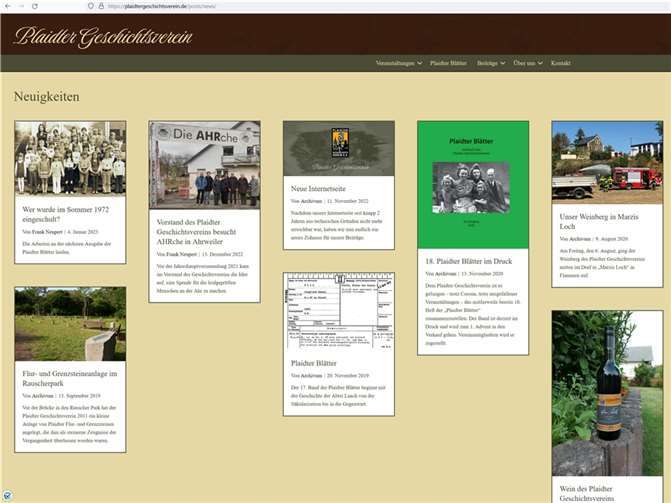Show site security via the padlock icon
Image resolution: width=671 pixels, height=503 pixels.
(101, 6)
